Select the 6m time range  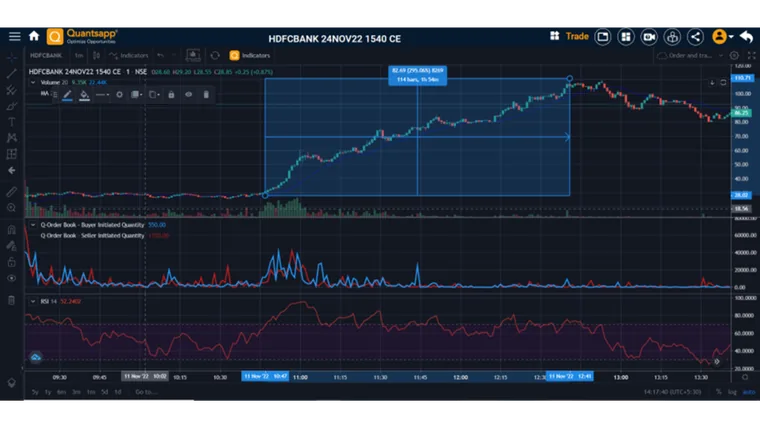click(62, 392)
